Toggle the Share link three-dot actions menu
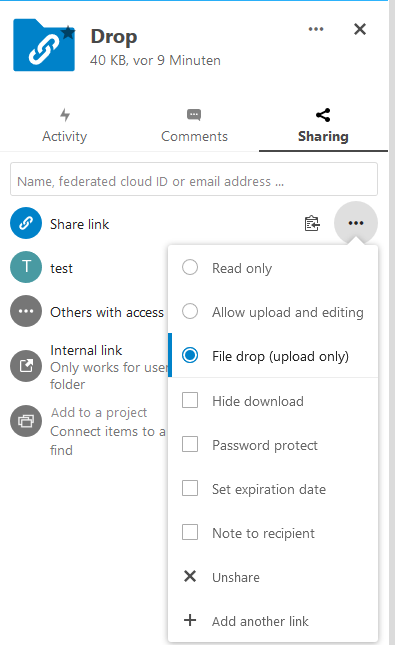Image resolution: width=395 pixels, height=645 pixels. tap(356, 223)
